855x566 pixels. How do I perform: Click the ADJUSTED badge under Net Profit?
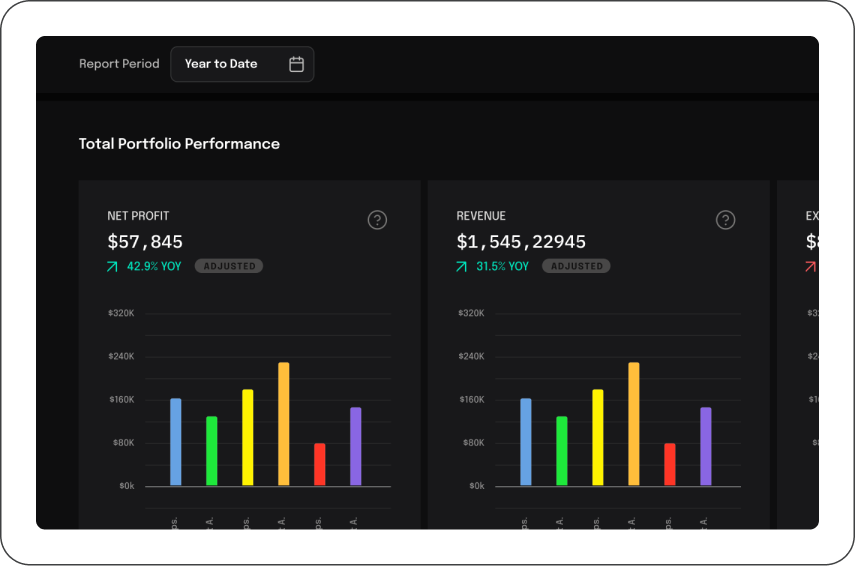point(228,267)
